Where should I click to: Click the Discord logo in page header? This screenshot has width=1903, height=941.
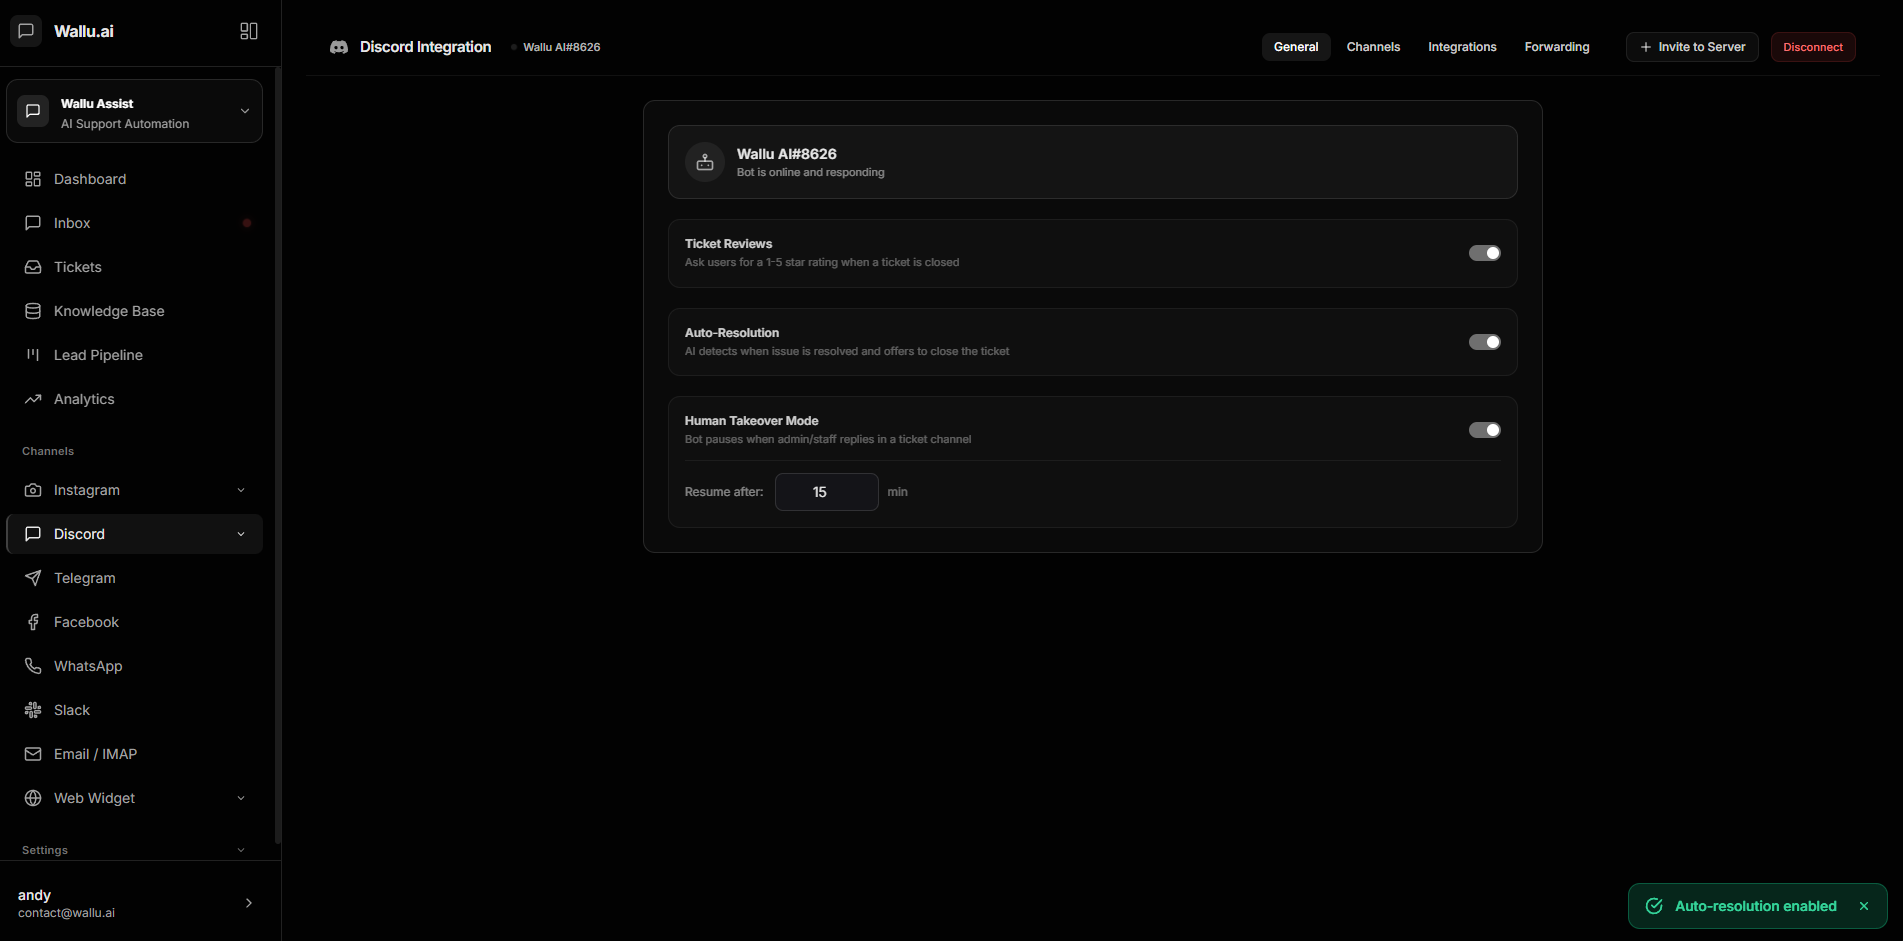[339, 47]
